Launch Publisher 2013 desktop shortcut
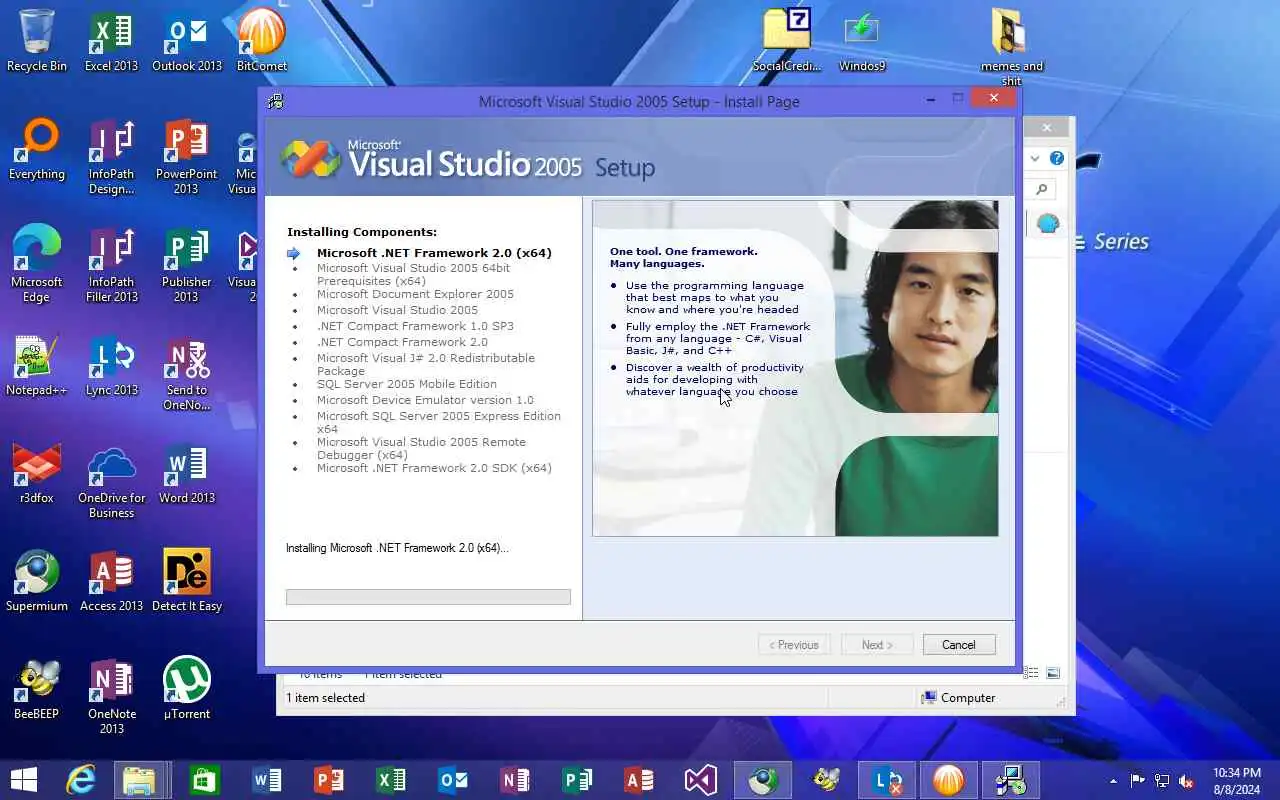The height and width of the screenshot is (800, 1280). tap(186, 264)
